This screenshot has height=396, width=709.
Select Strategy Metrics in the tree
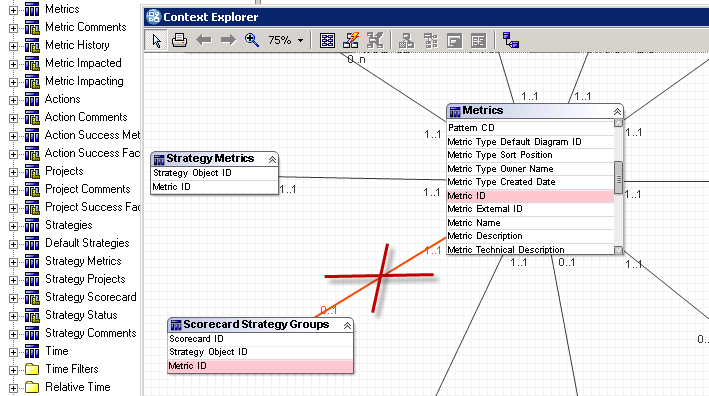click(83, 261)
